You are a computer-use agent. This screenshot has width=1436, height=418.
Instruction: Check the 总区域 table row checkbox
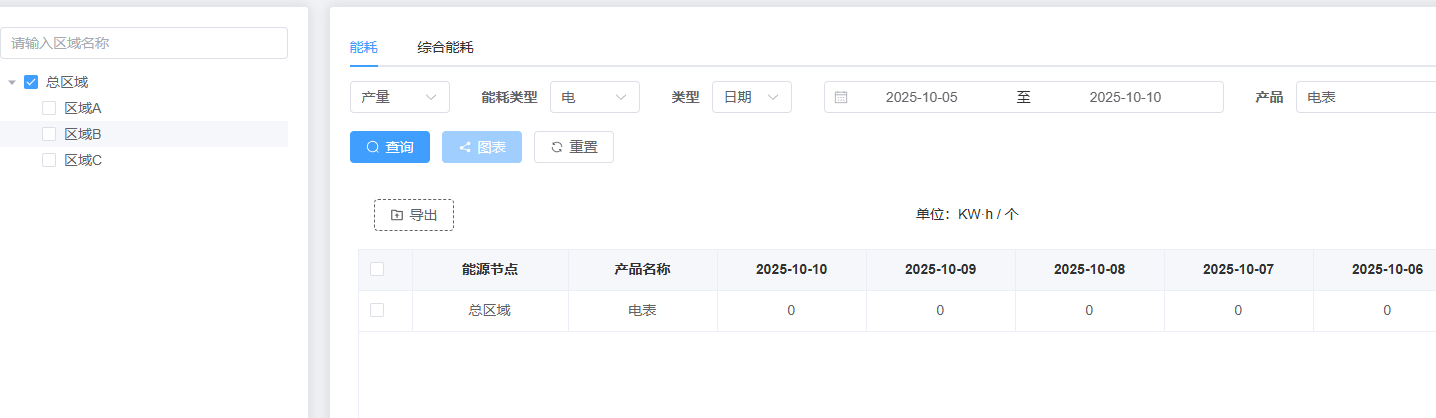[x=377, y=310]
